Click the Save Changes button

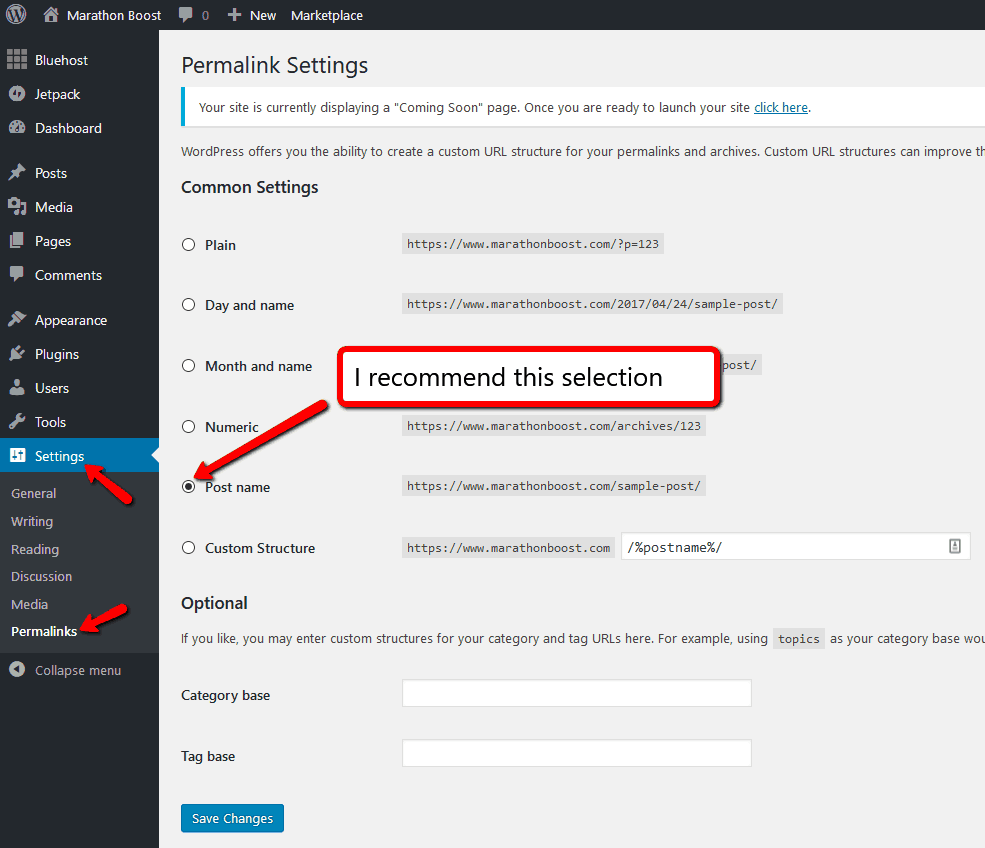coord(232,818)
